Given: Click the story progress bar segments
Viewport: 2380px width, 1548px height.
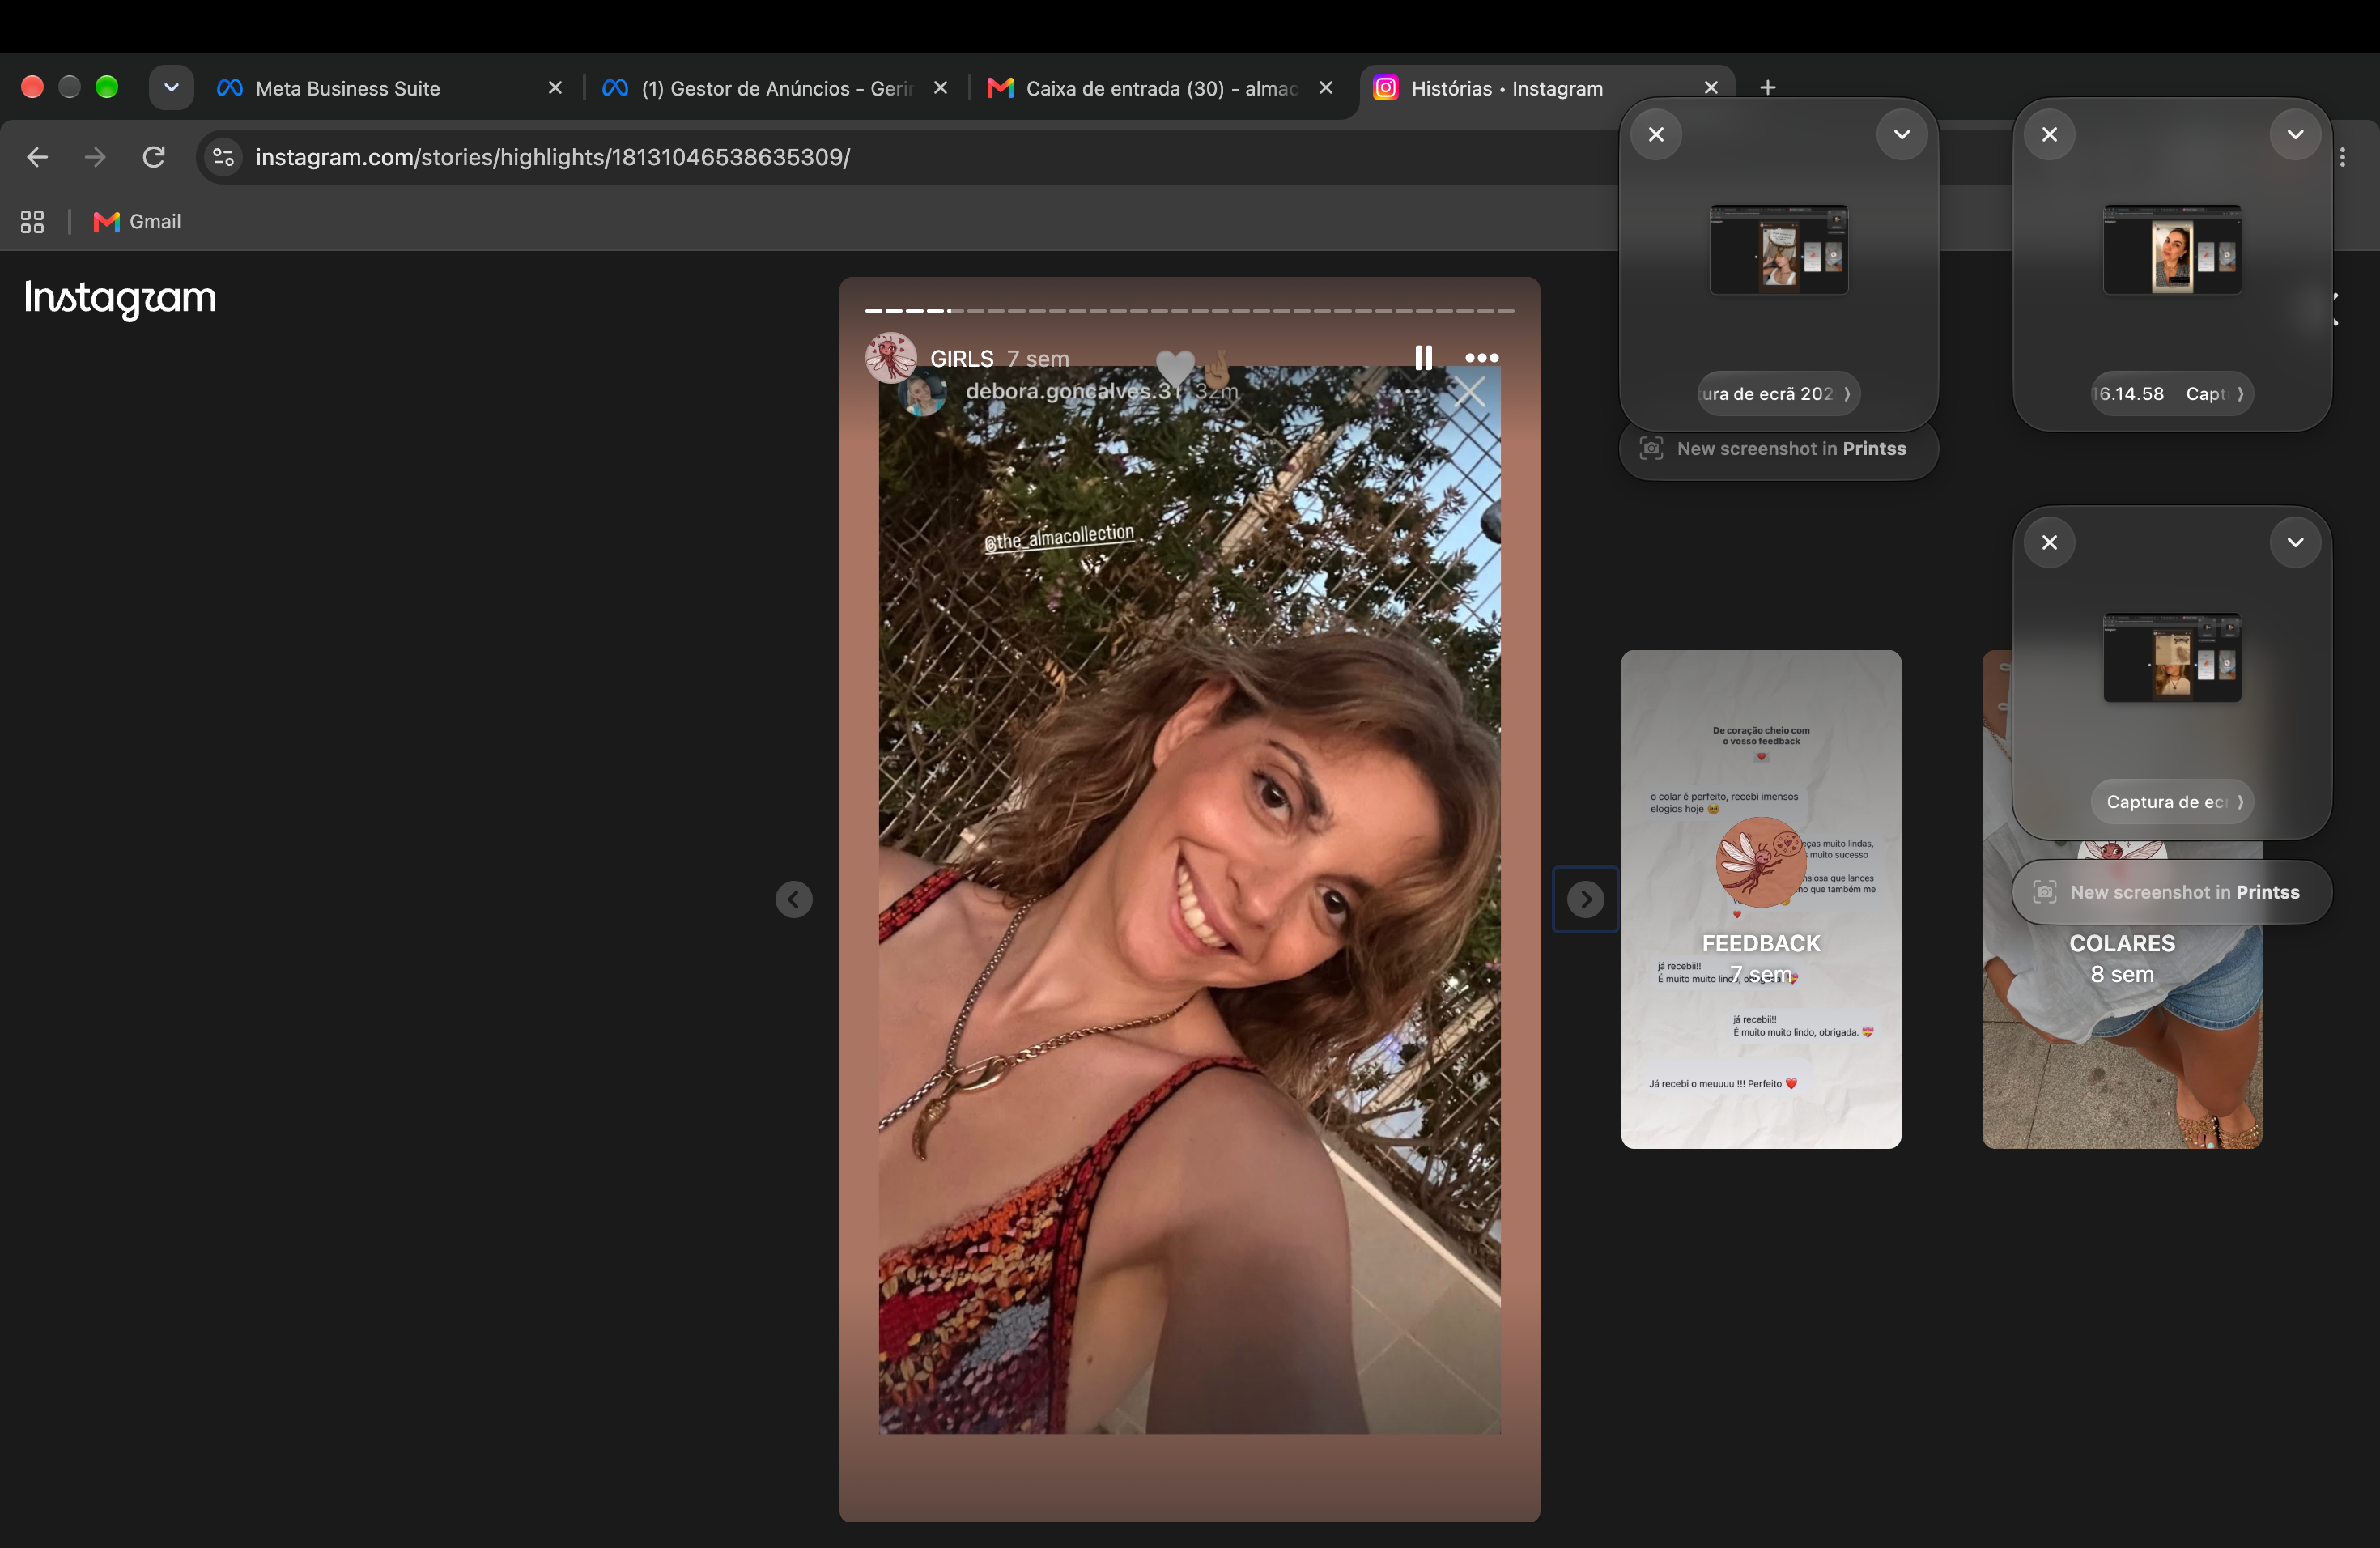Looking at the screenshot, I should tap(1189, 311).
